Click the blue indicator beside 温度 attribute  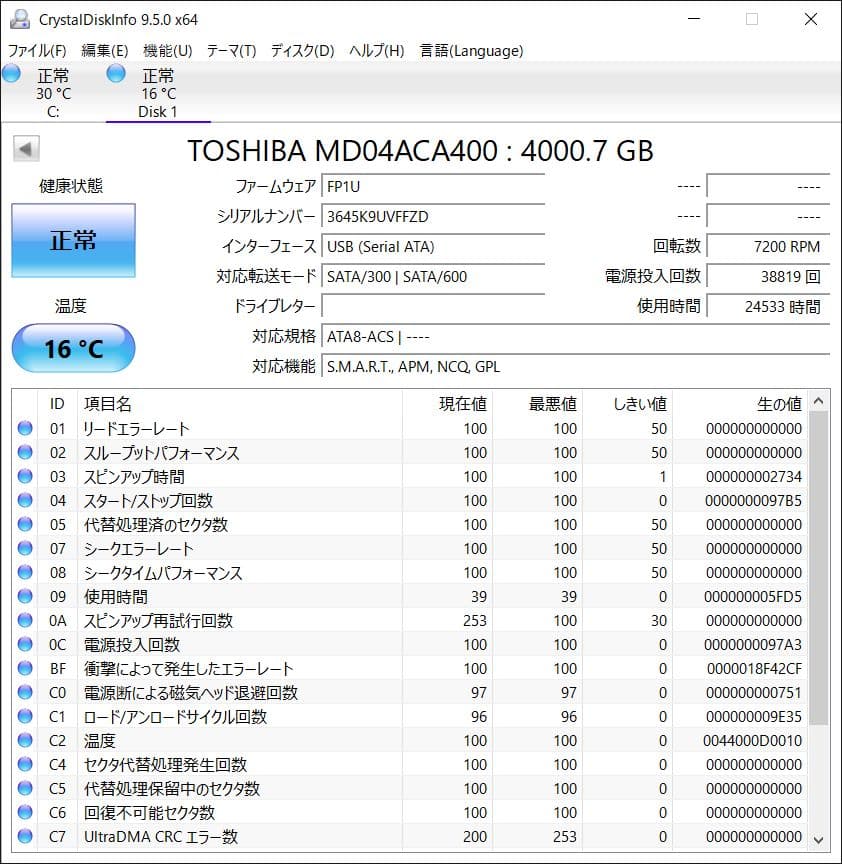coord(24,741)
